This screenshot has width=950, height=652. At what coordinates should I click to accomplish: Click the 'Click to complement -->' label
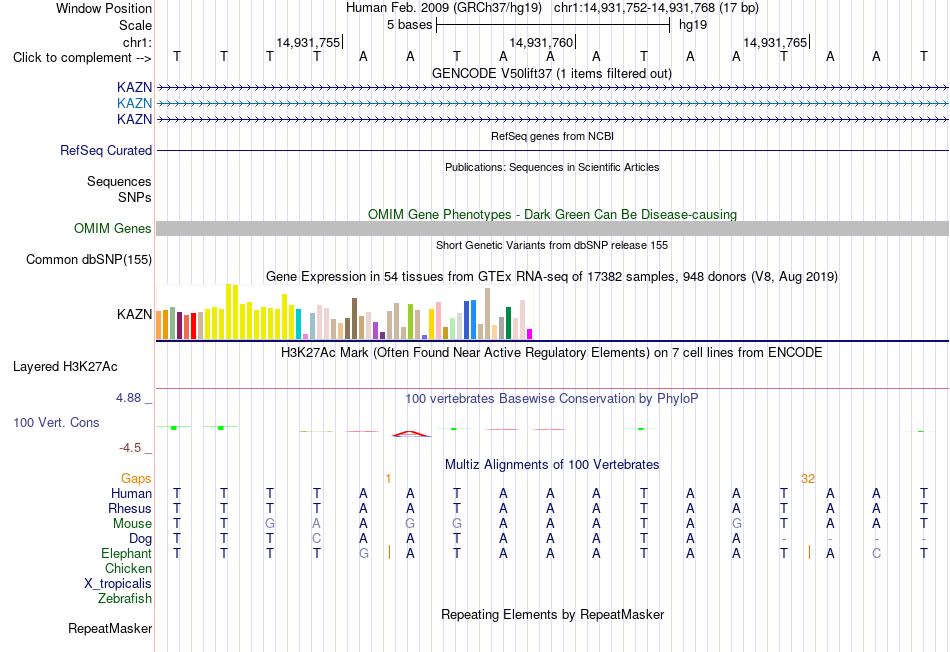pos(82,58)
